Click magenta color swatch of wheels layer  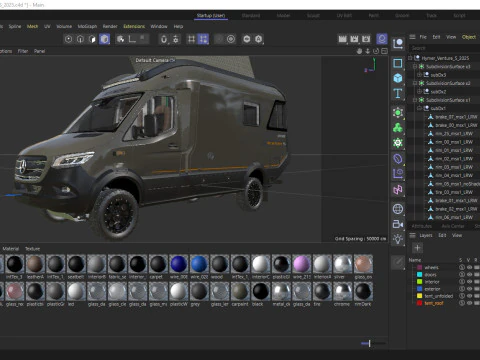419,267
